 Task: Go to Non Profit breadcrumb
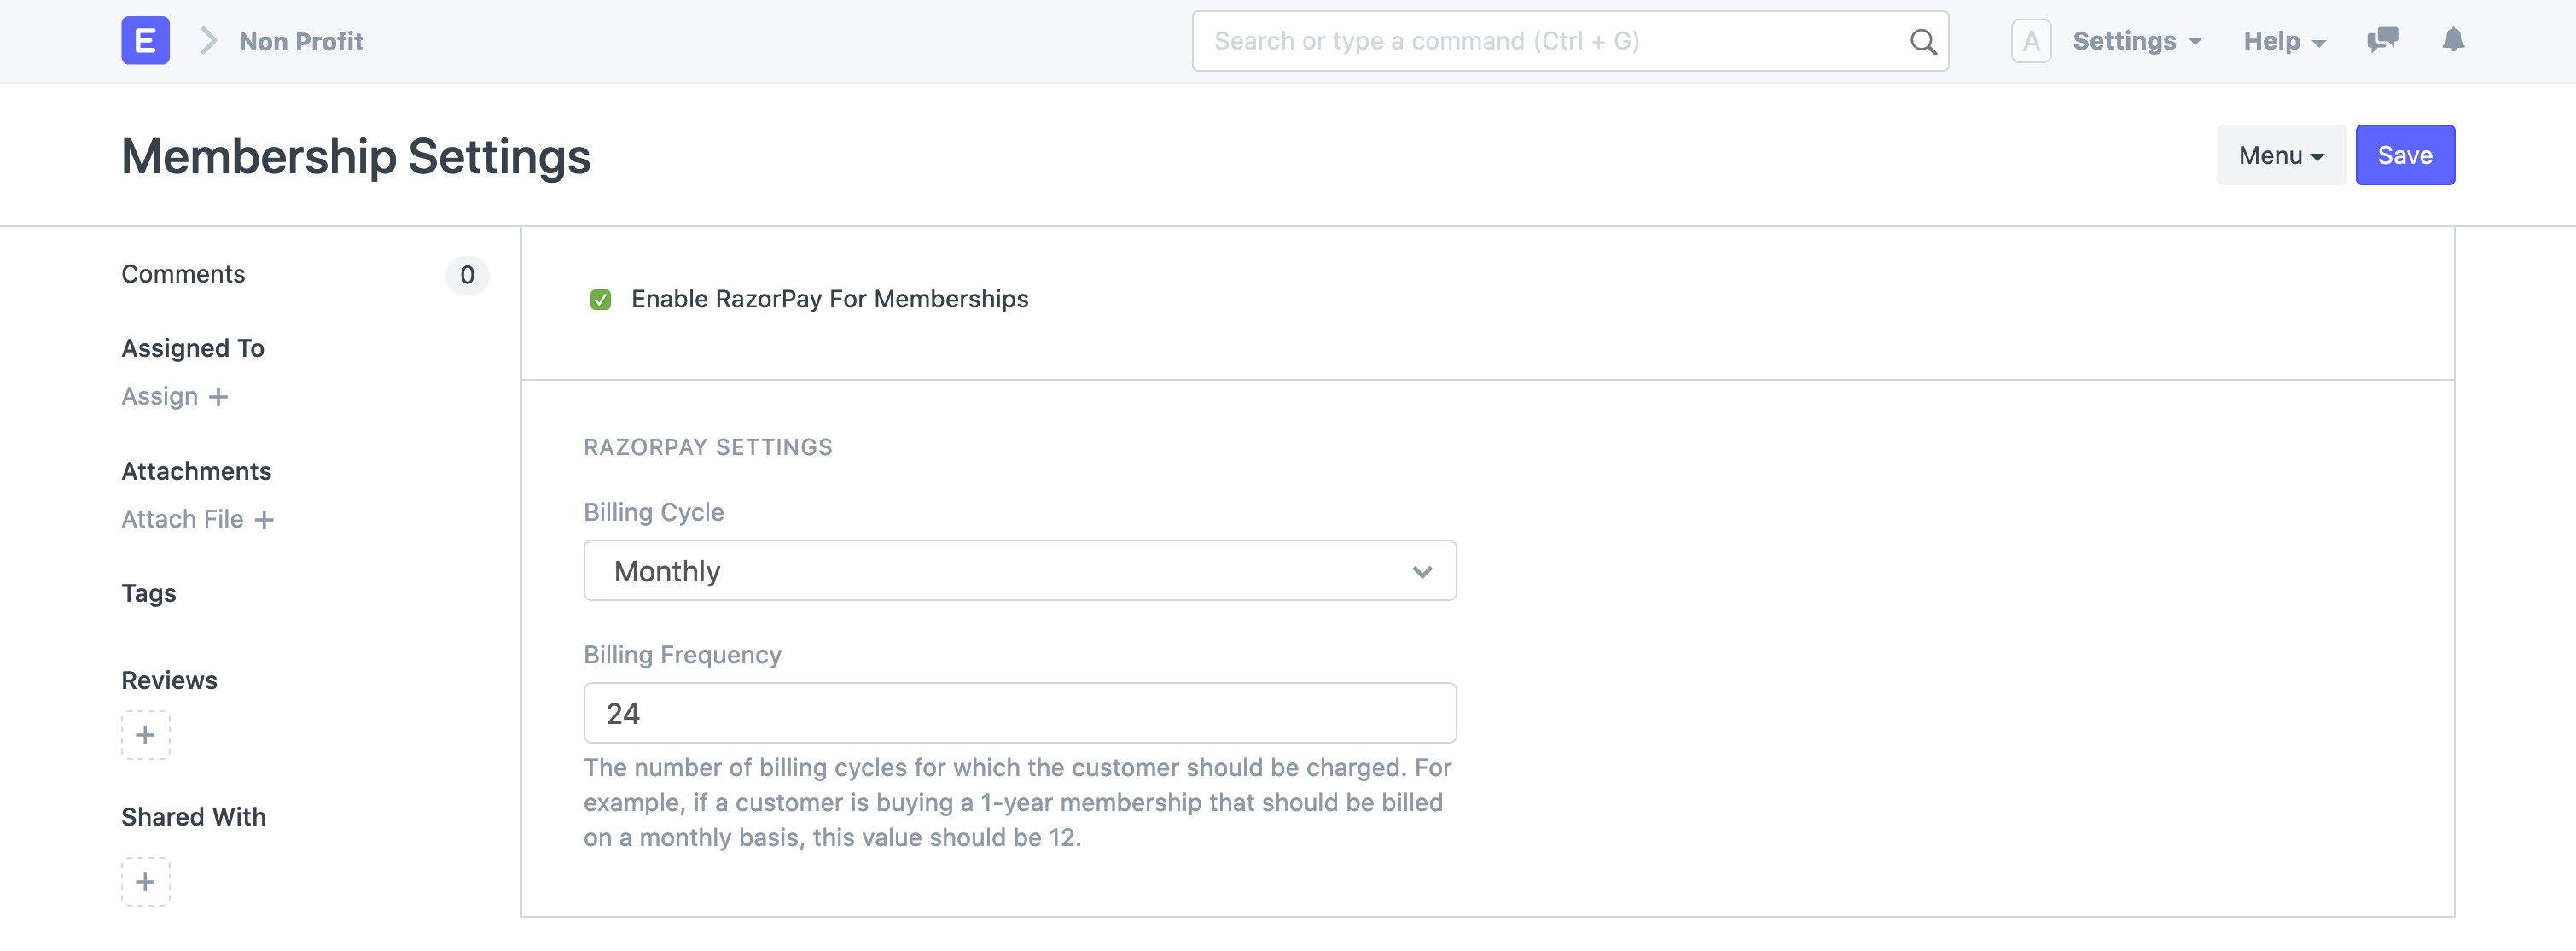[x=301, y=41]
